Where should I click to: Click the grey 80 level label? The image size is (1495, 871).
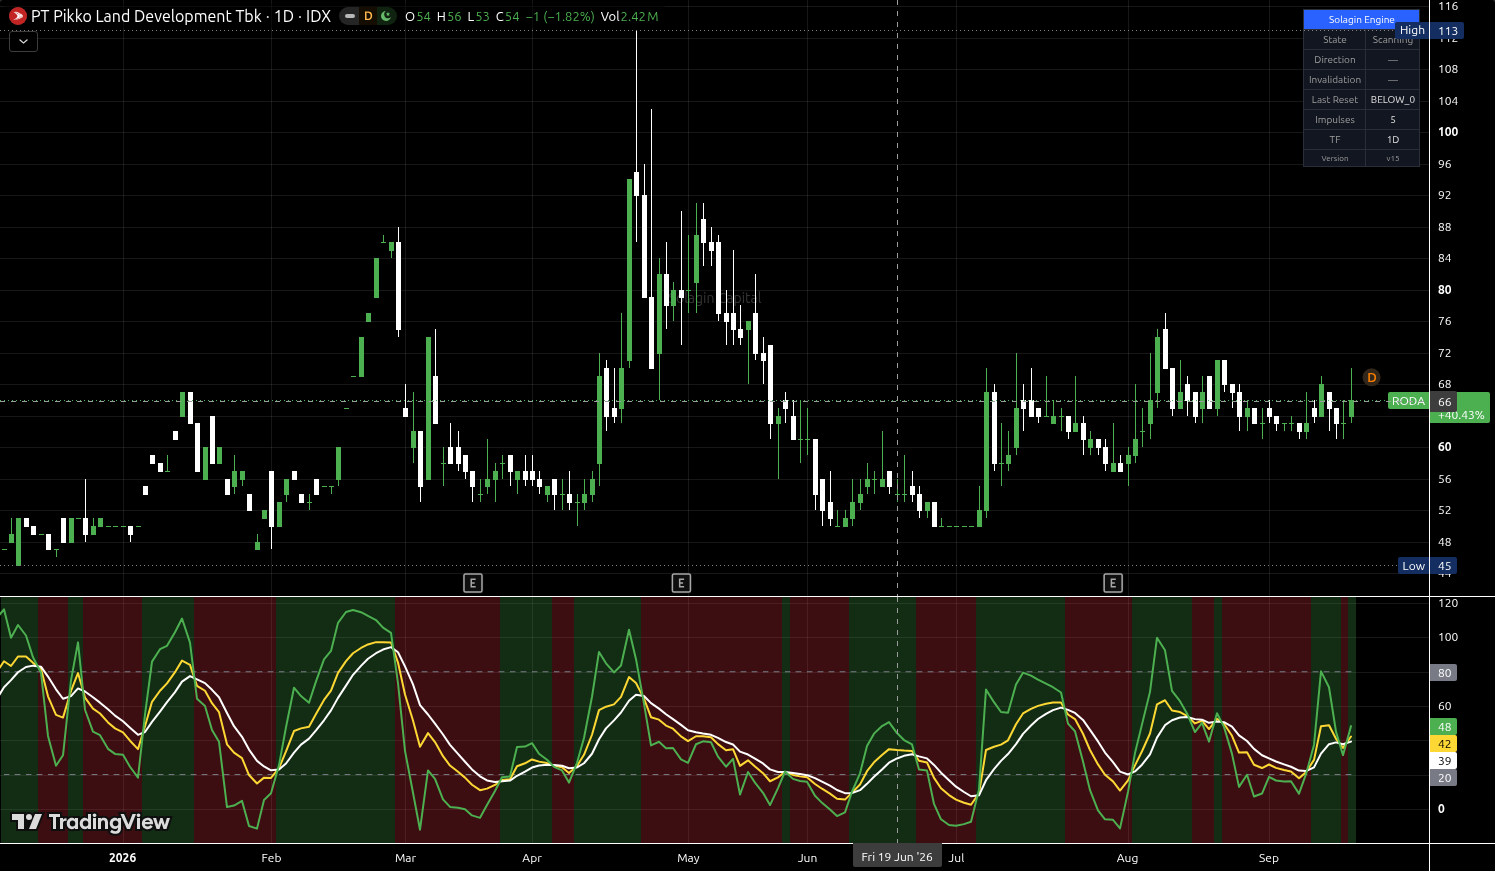coord(1444,673)
